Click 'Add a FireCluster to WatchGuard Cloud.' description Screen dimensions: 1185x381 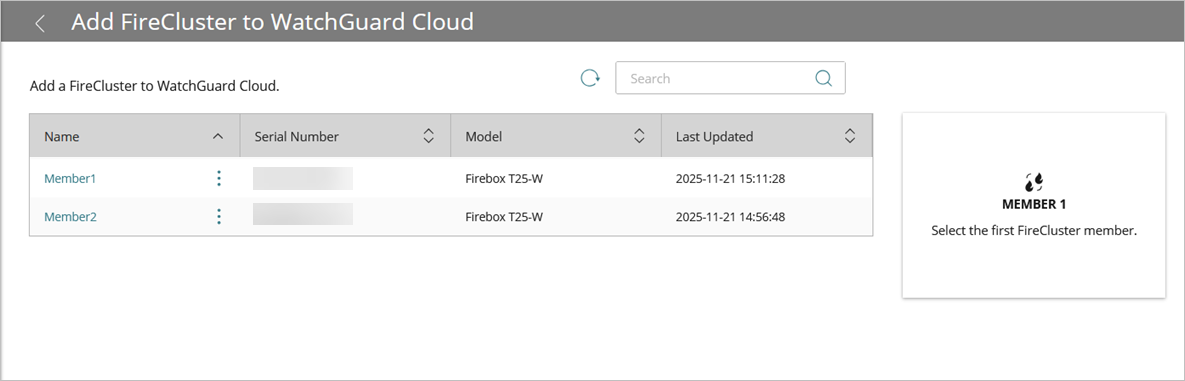(155, 86)
